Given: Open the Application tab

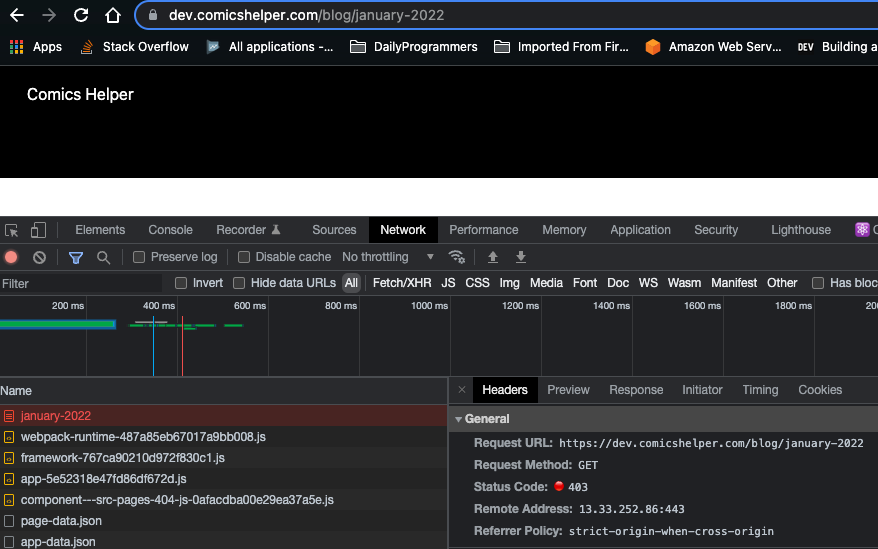Looking at the screenshot, I should [x=640, y=230].
